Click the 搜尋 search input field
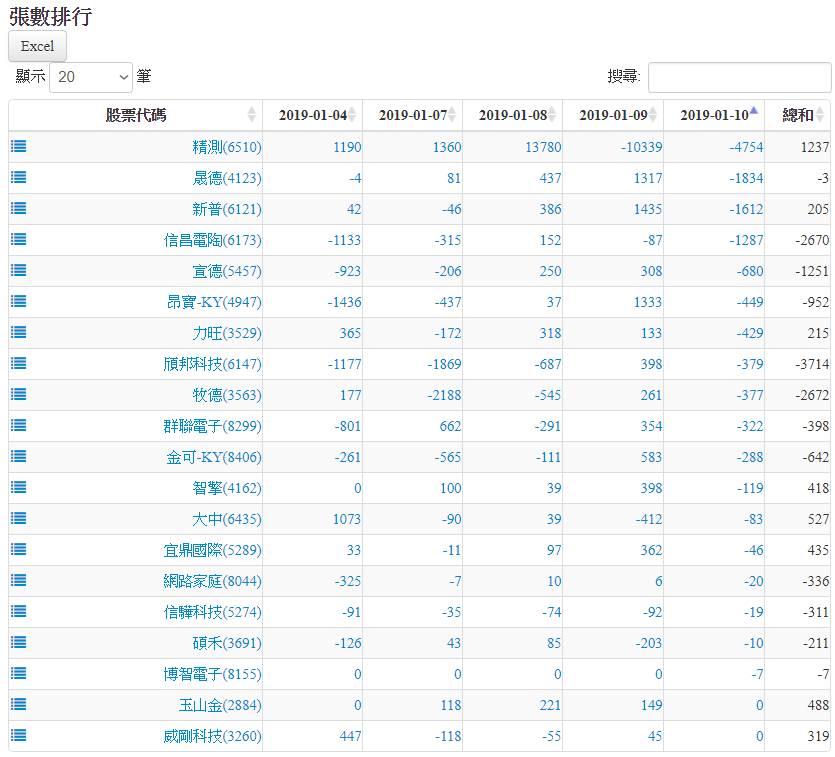 (x=739, y=77)
